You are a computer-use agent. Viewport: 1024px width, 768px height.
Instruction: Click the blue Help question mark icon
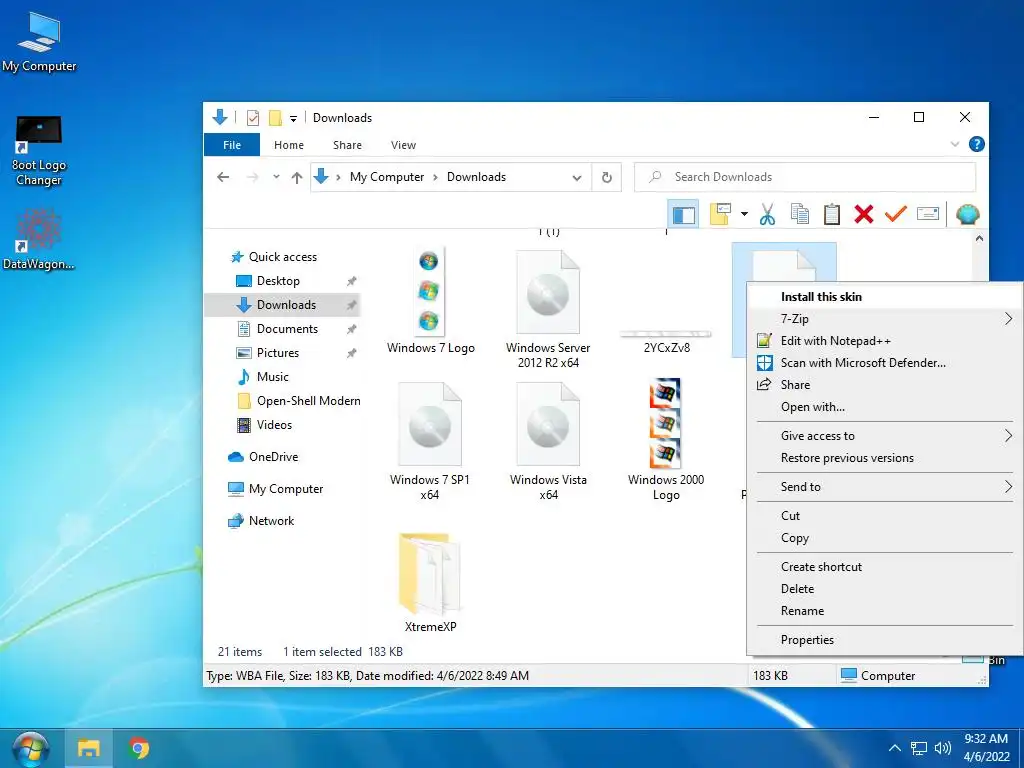[x=976, y=144]
